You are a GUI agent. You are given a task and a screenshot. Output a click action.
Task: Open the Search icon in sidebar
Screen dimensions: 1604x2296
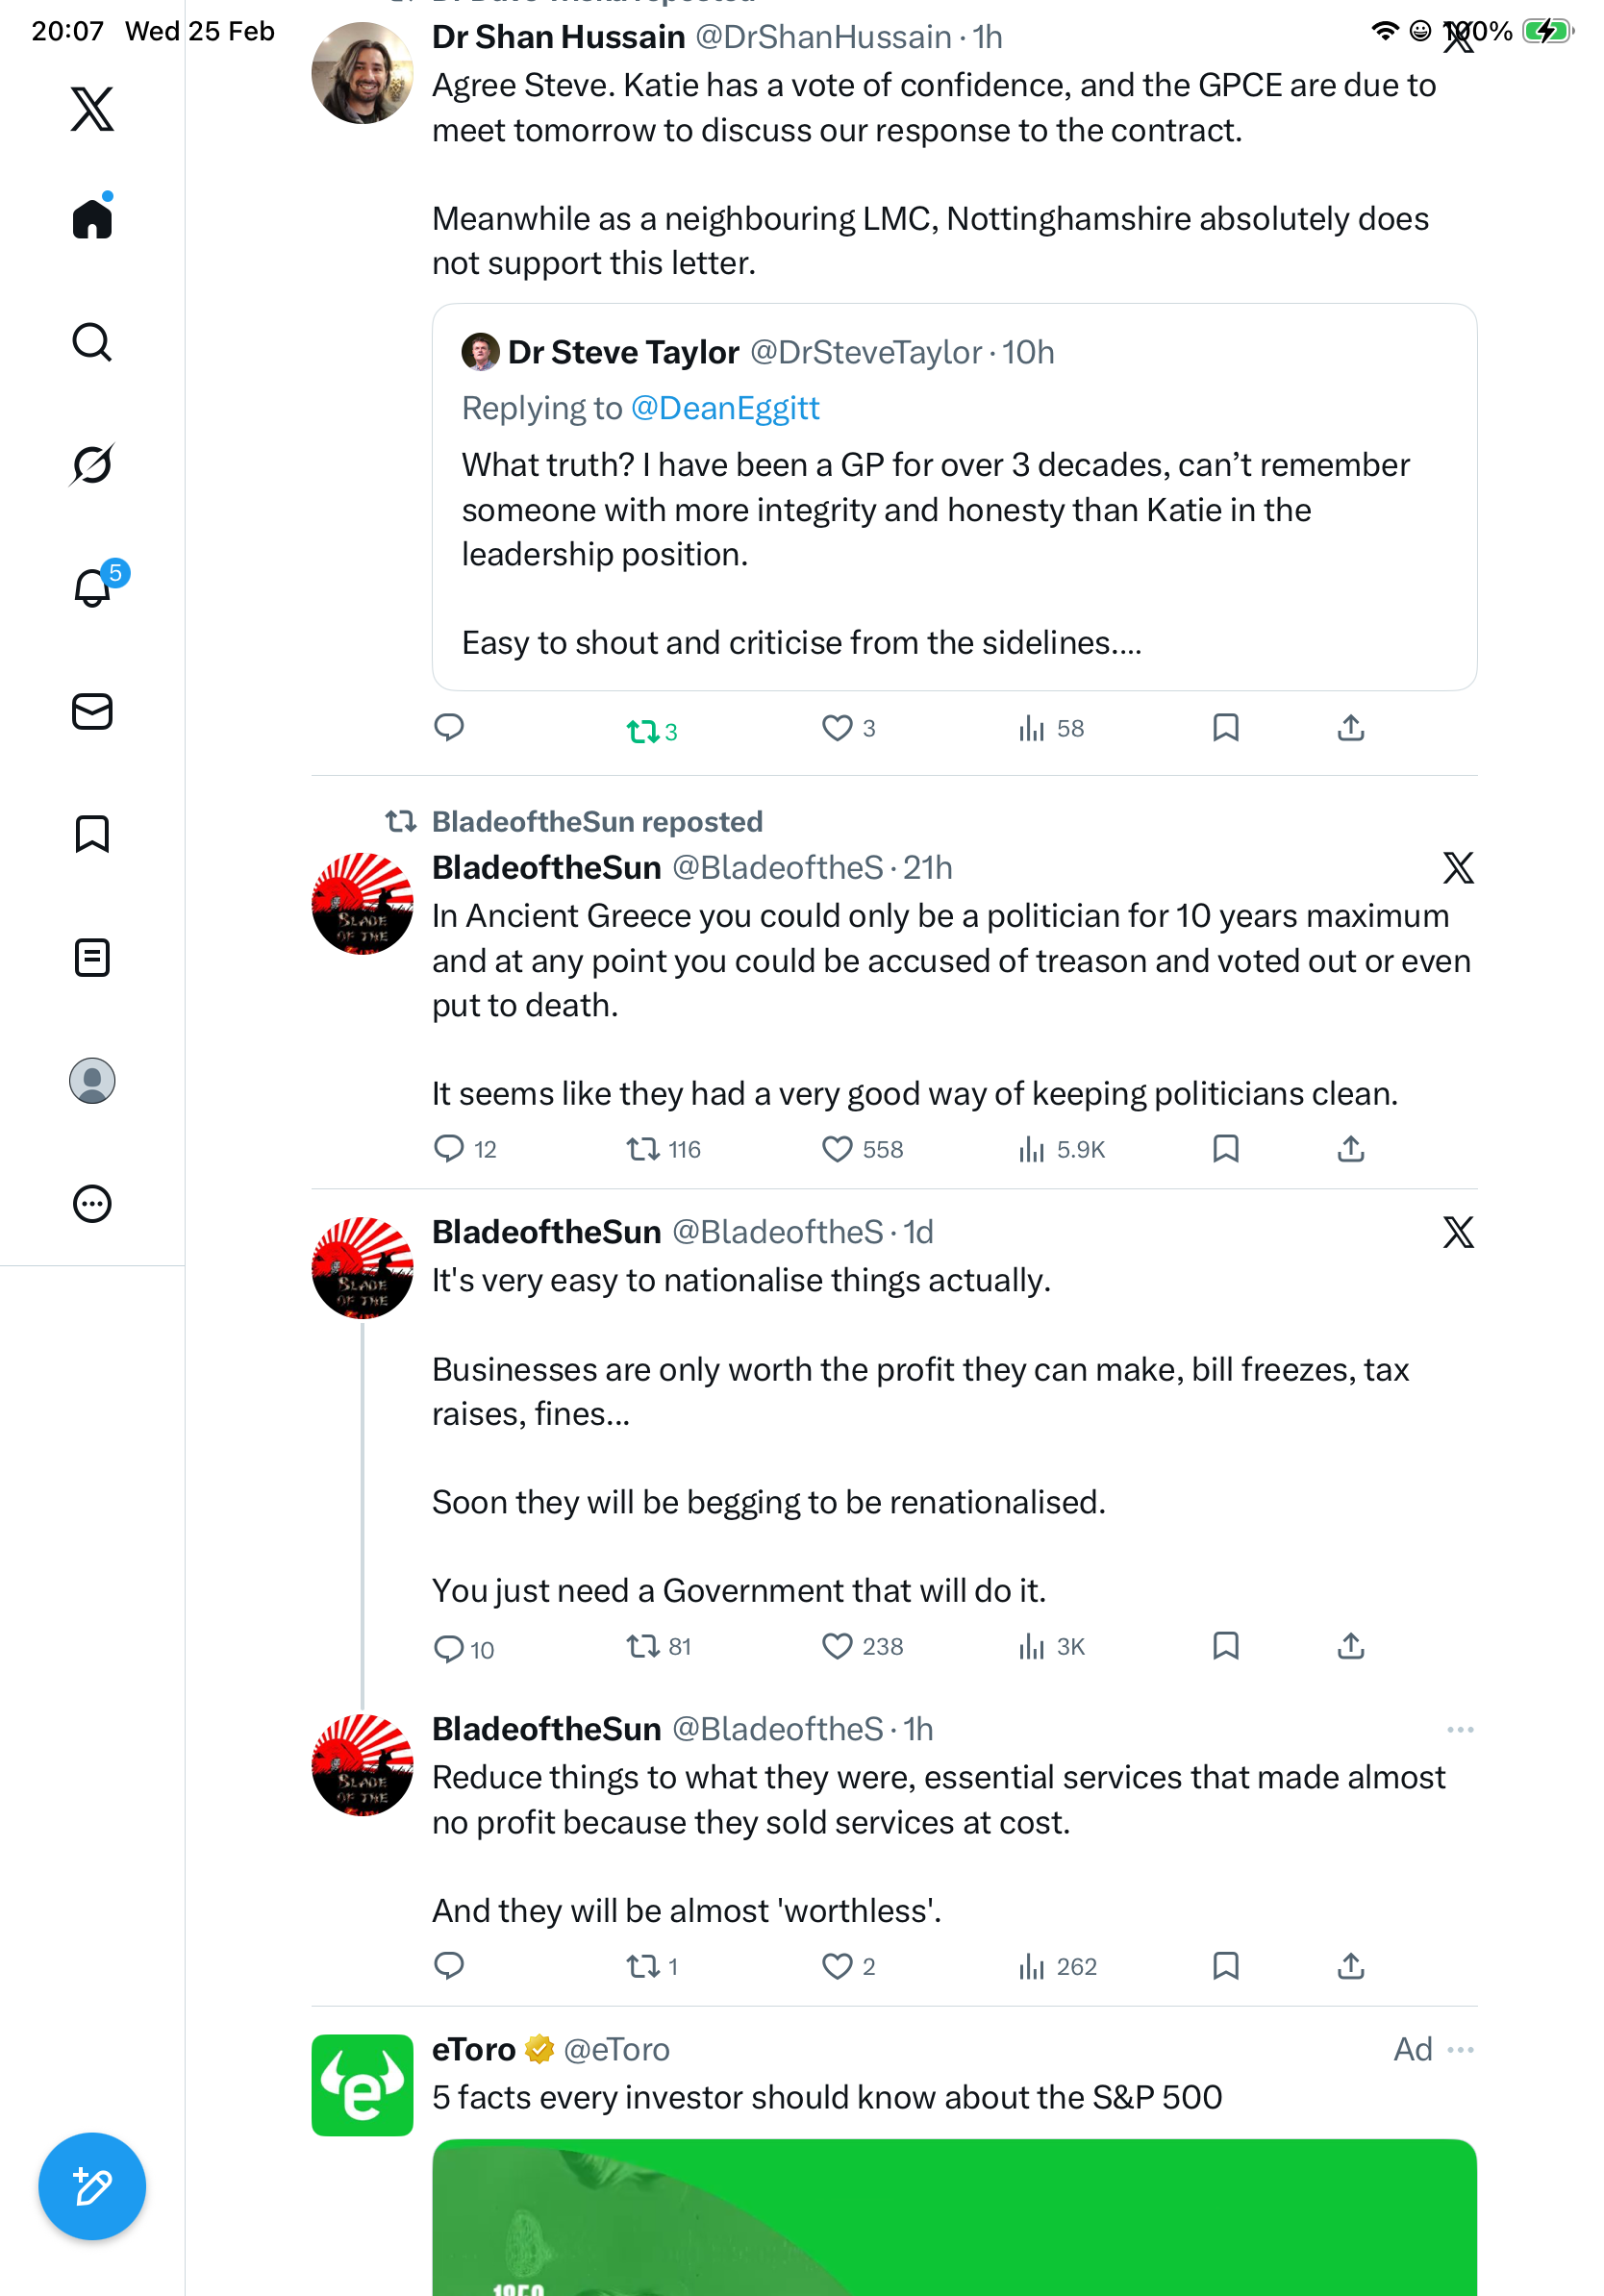click(x=92, y=342)
